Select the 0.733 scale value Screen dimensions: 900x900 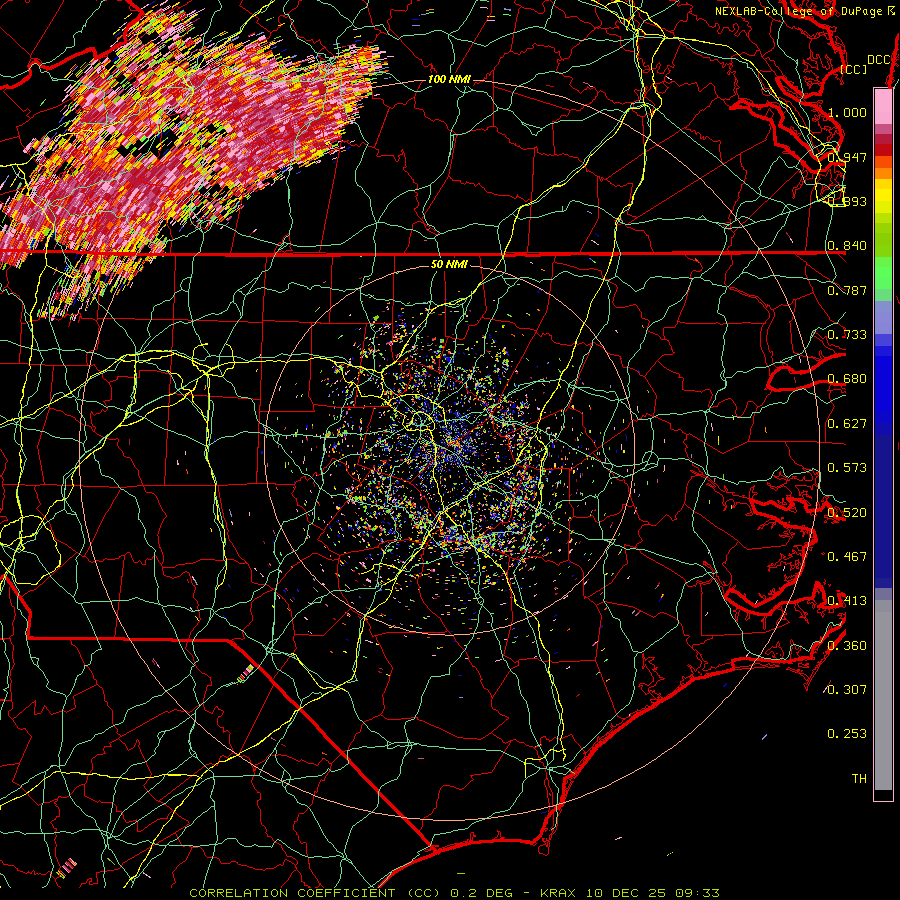(847, 335)
